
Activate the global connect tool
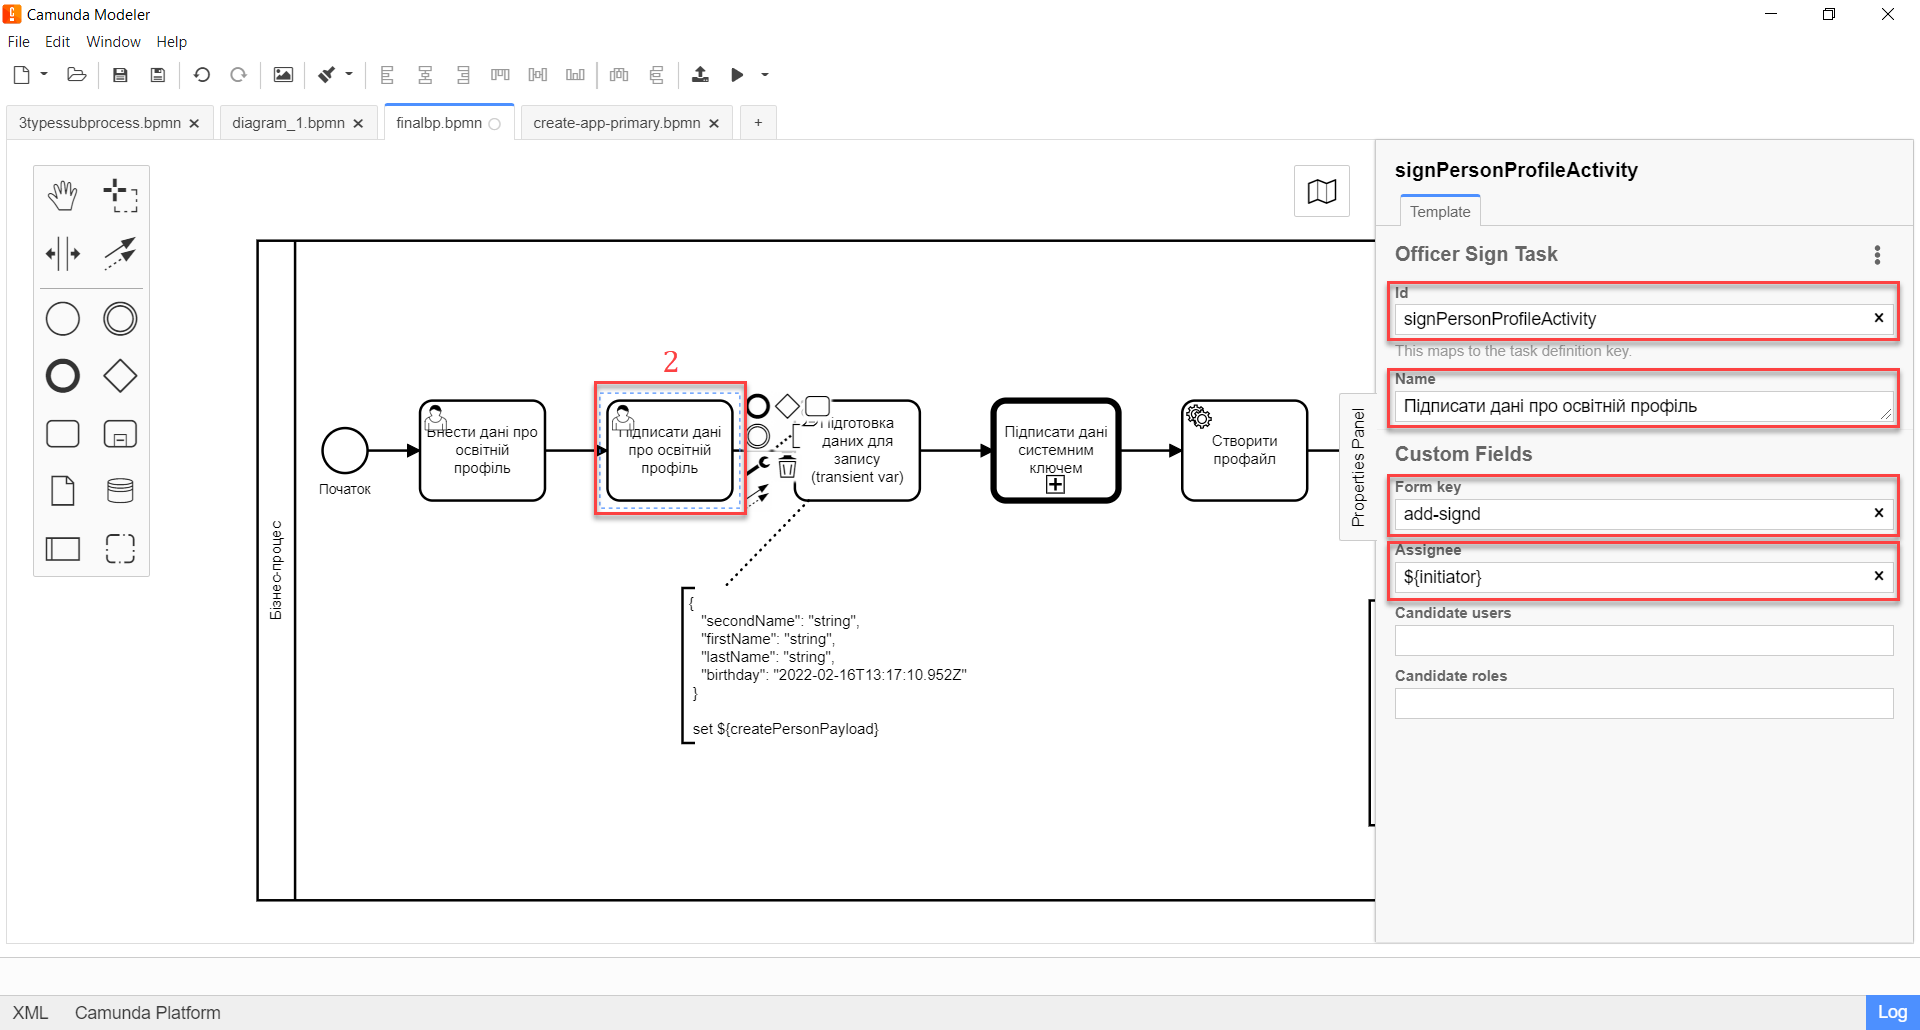click(120, 253)
